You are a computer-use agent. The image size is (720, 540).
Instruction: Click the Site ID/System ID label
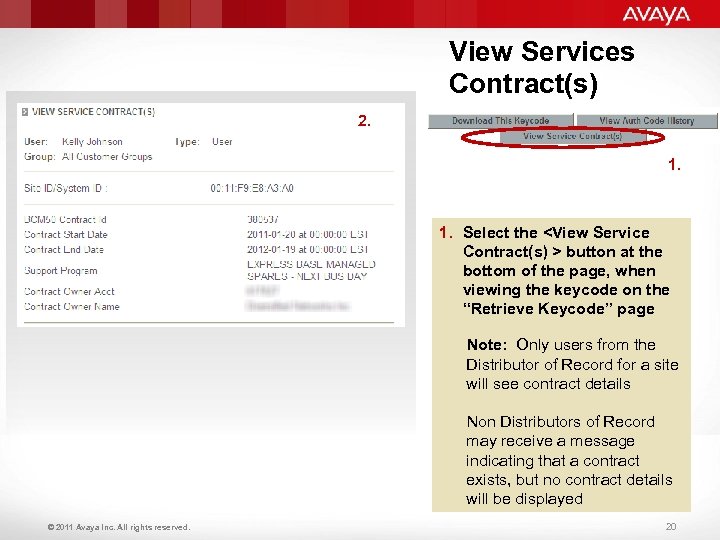click(66, 188)
